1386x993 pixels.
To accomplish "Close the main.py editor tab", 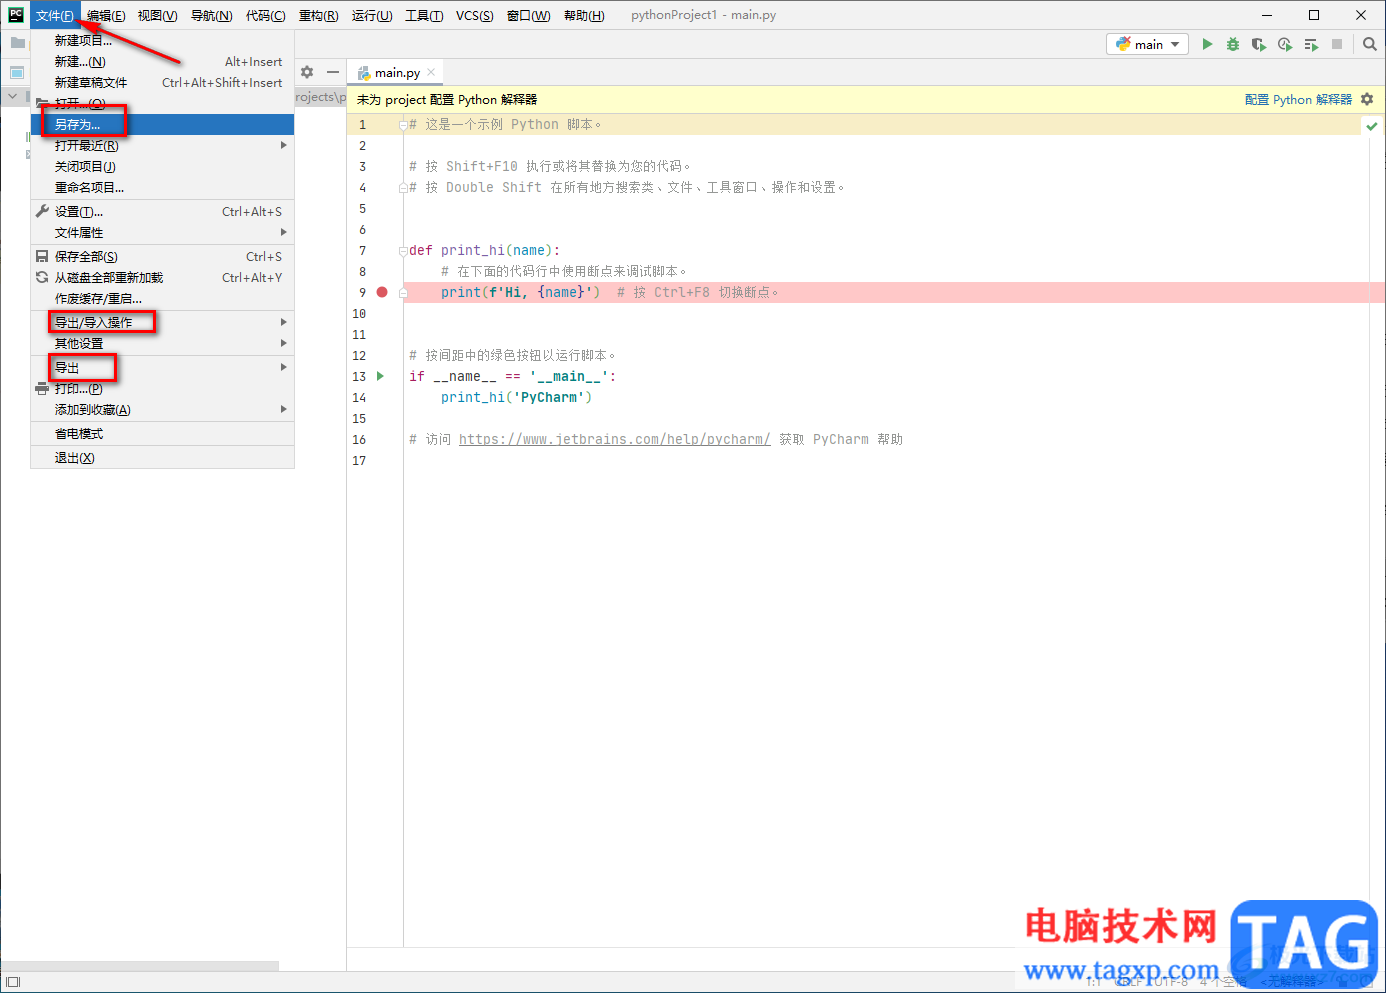I will pyautogui.click(x=431, y=72).
